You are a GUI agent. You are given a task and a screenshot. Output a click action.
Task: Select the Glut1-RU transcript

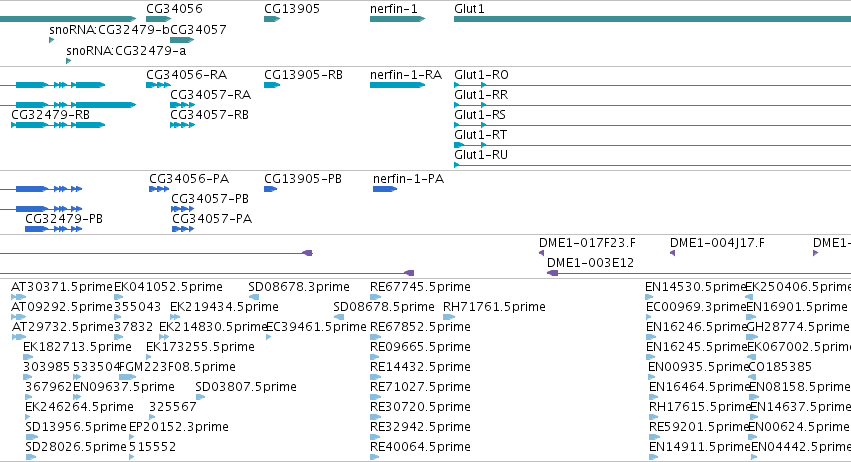481,155
